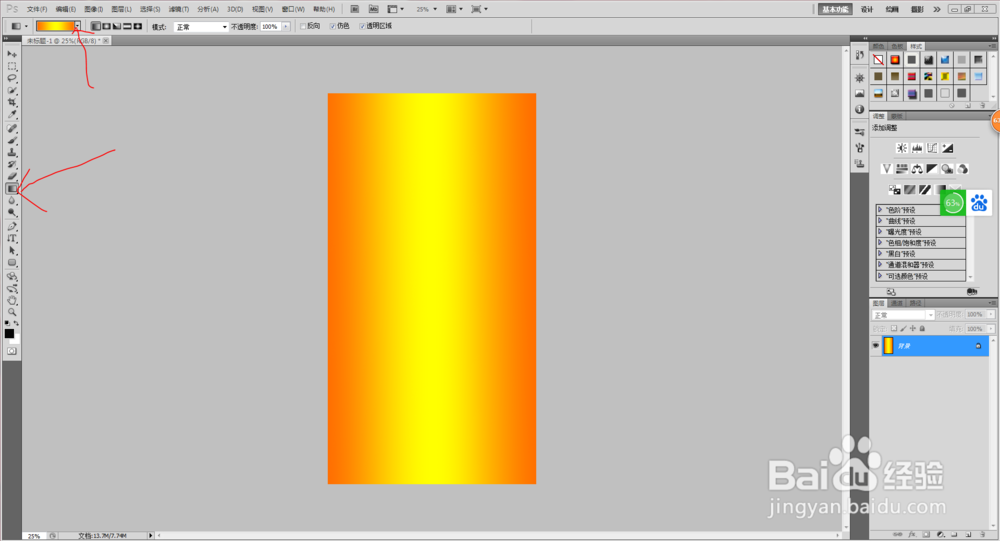Expand the "色阶" presets row

pyautogui.click(x=921, y=210)
